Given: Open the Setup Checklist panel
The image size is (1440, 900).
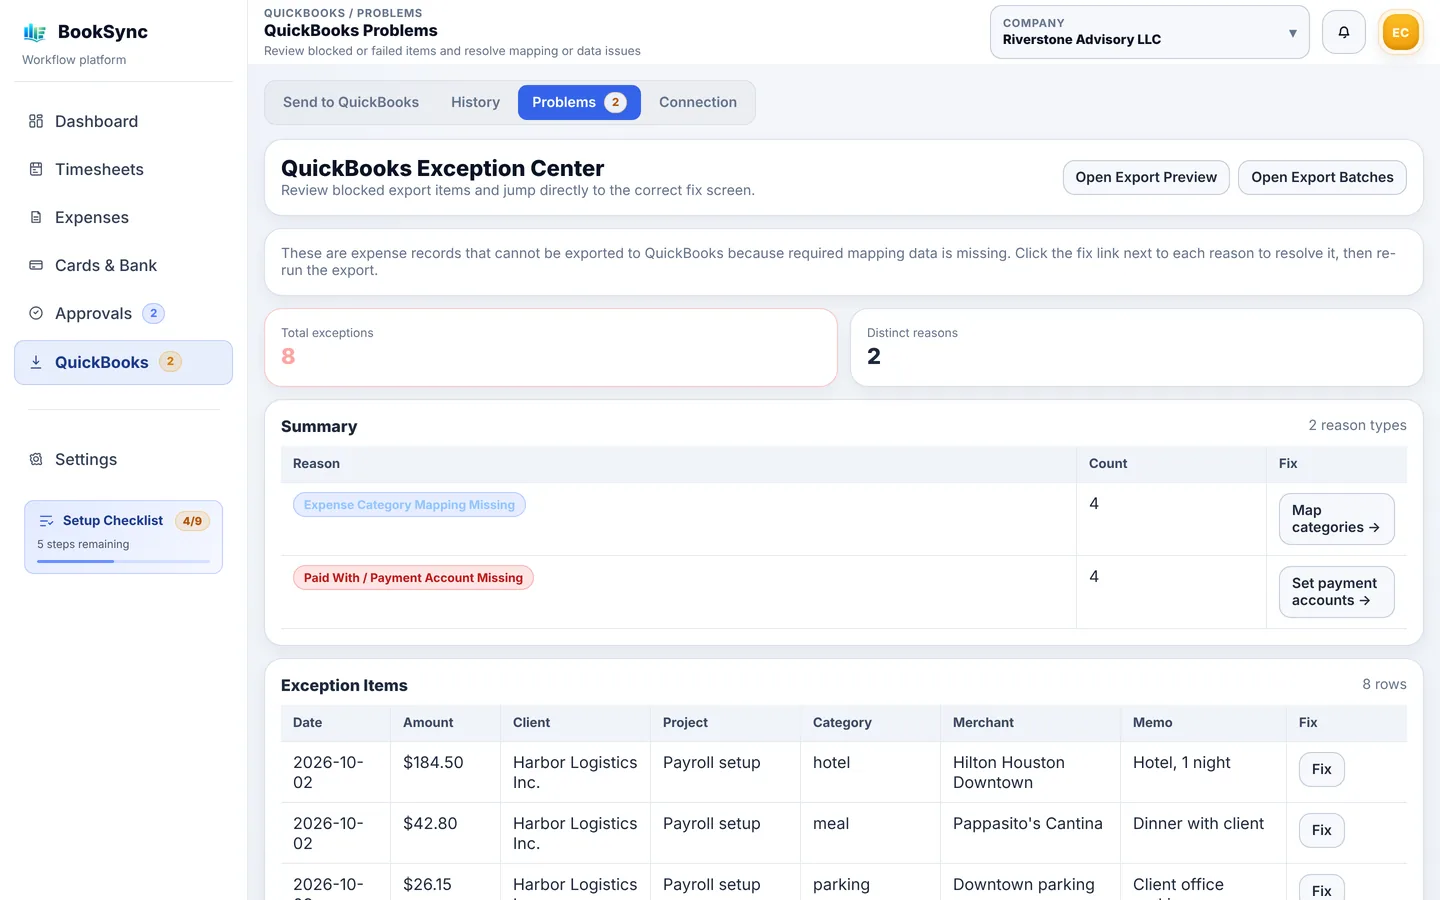Looking at the screenshot, I should point(123,537).
